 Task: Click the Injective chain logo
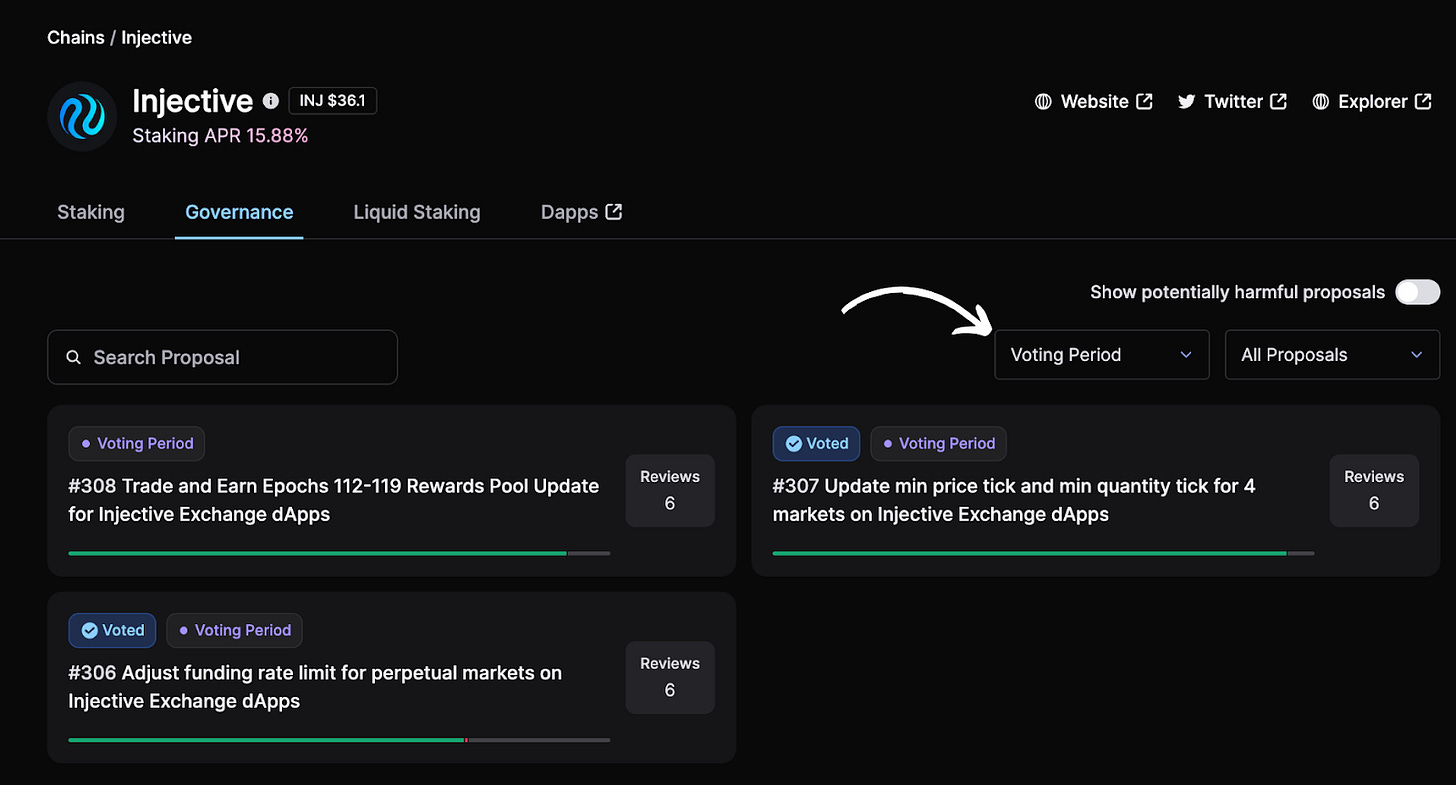82,116
